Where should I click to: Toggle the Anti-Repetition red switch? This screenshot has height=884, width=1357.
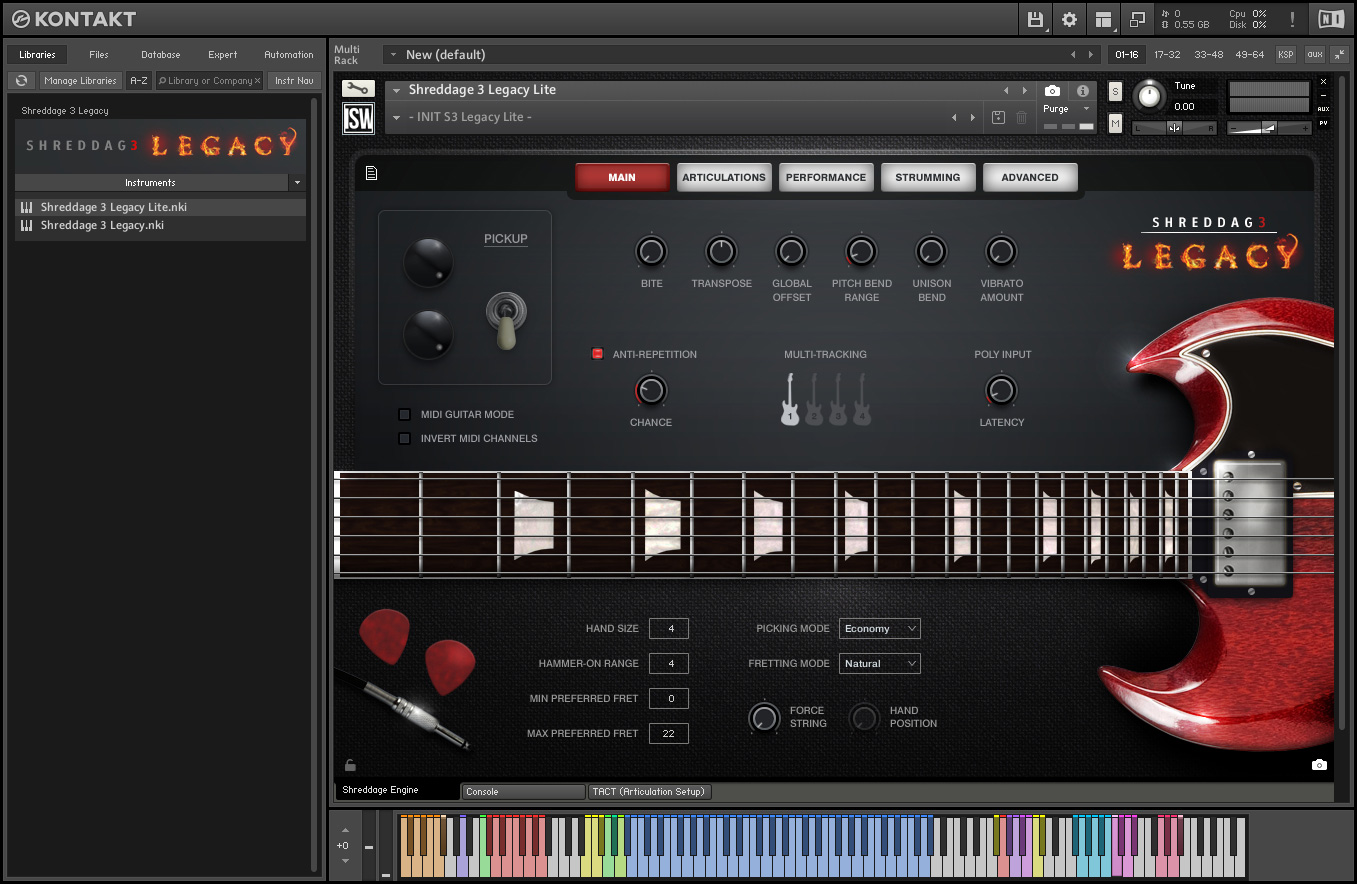(x=598, y=353)
